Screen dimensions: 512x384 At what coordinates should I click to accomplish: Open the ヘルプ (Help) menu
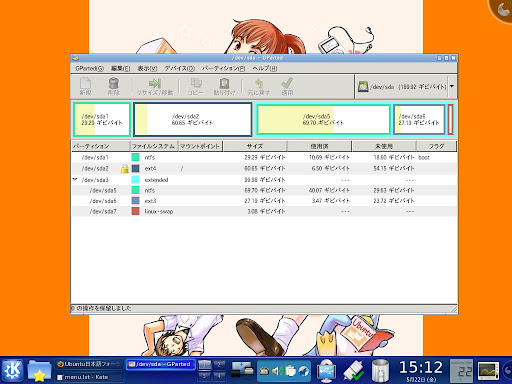click(265, 68)
